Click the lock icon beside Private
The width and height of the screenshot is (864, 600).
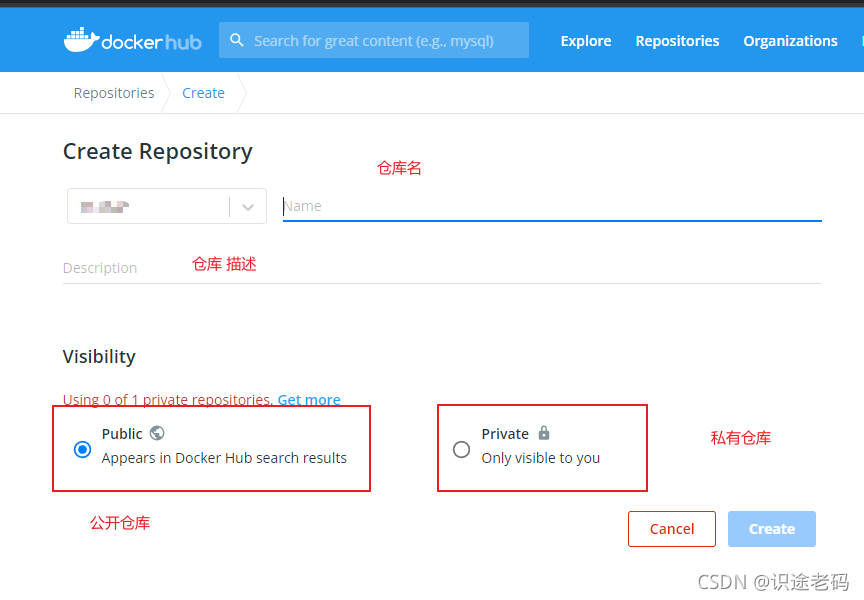[544, 433]
